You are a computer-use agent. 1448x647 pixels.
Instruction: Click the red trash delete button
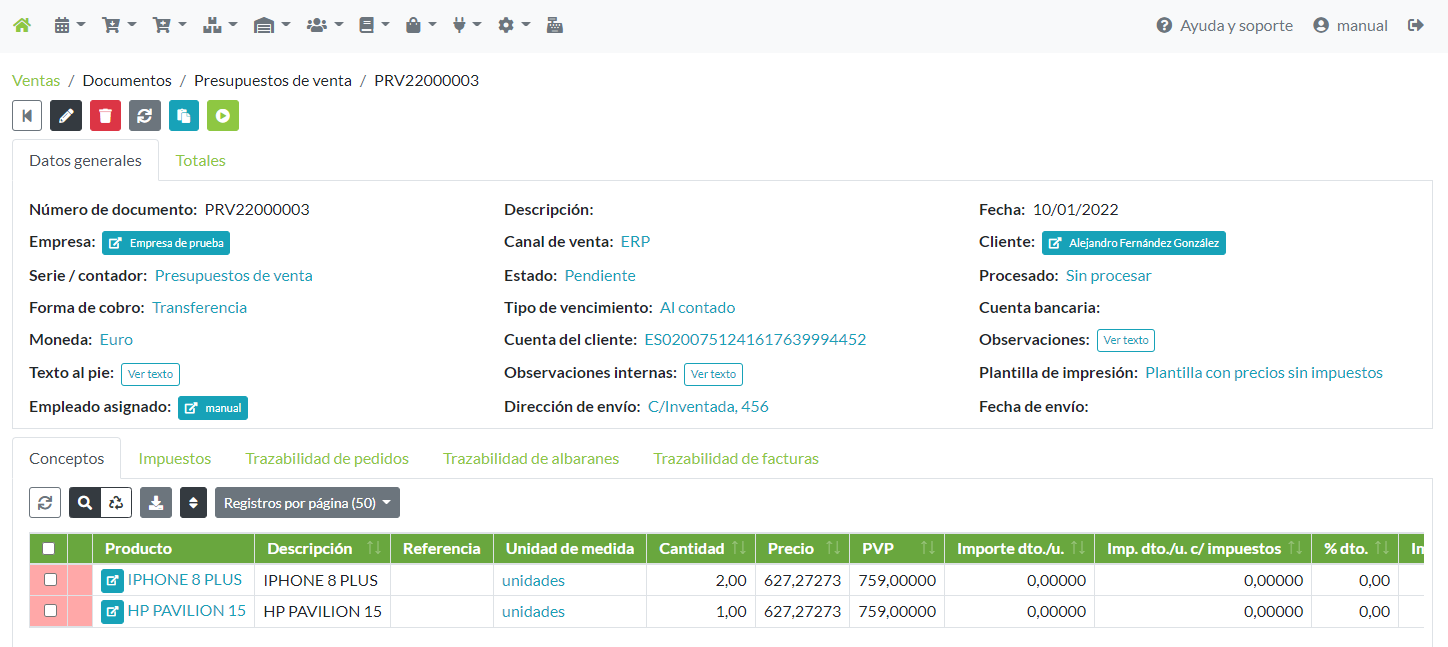105,116
